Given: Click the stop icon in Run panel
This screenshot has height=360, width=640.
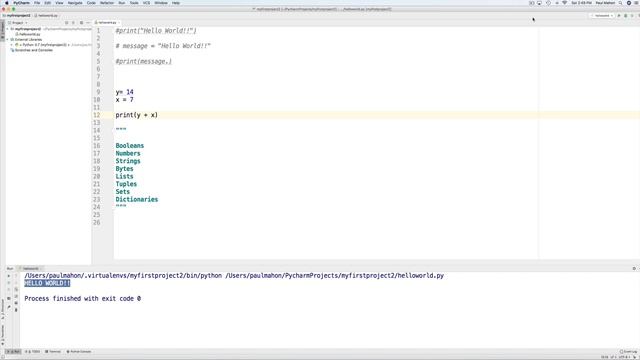Looking at the screenshot, I should (x=9, y=283).
